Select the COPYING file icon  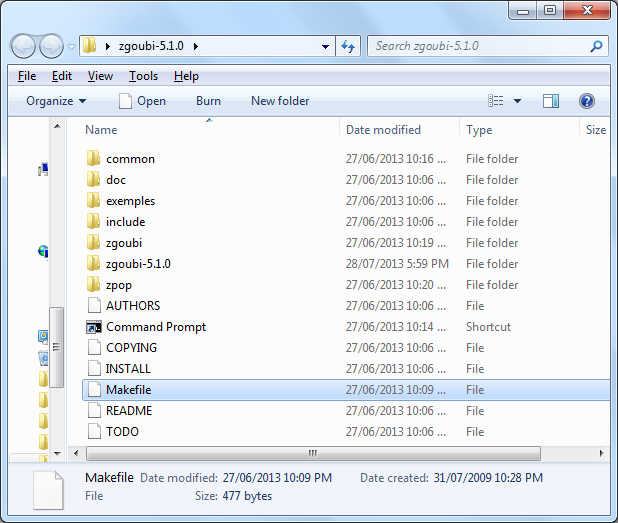pyautogui.click(x=94, y=348)
